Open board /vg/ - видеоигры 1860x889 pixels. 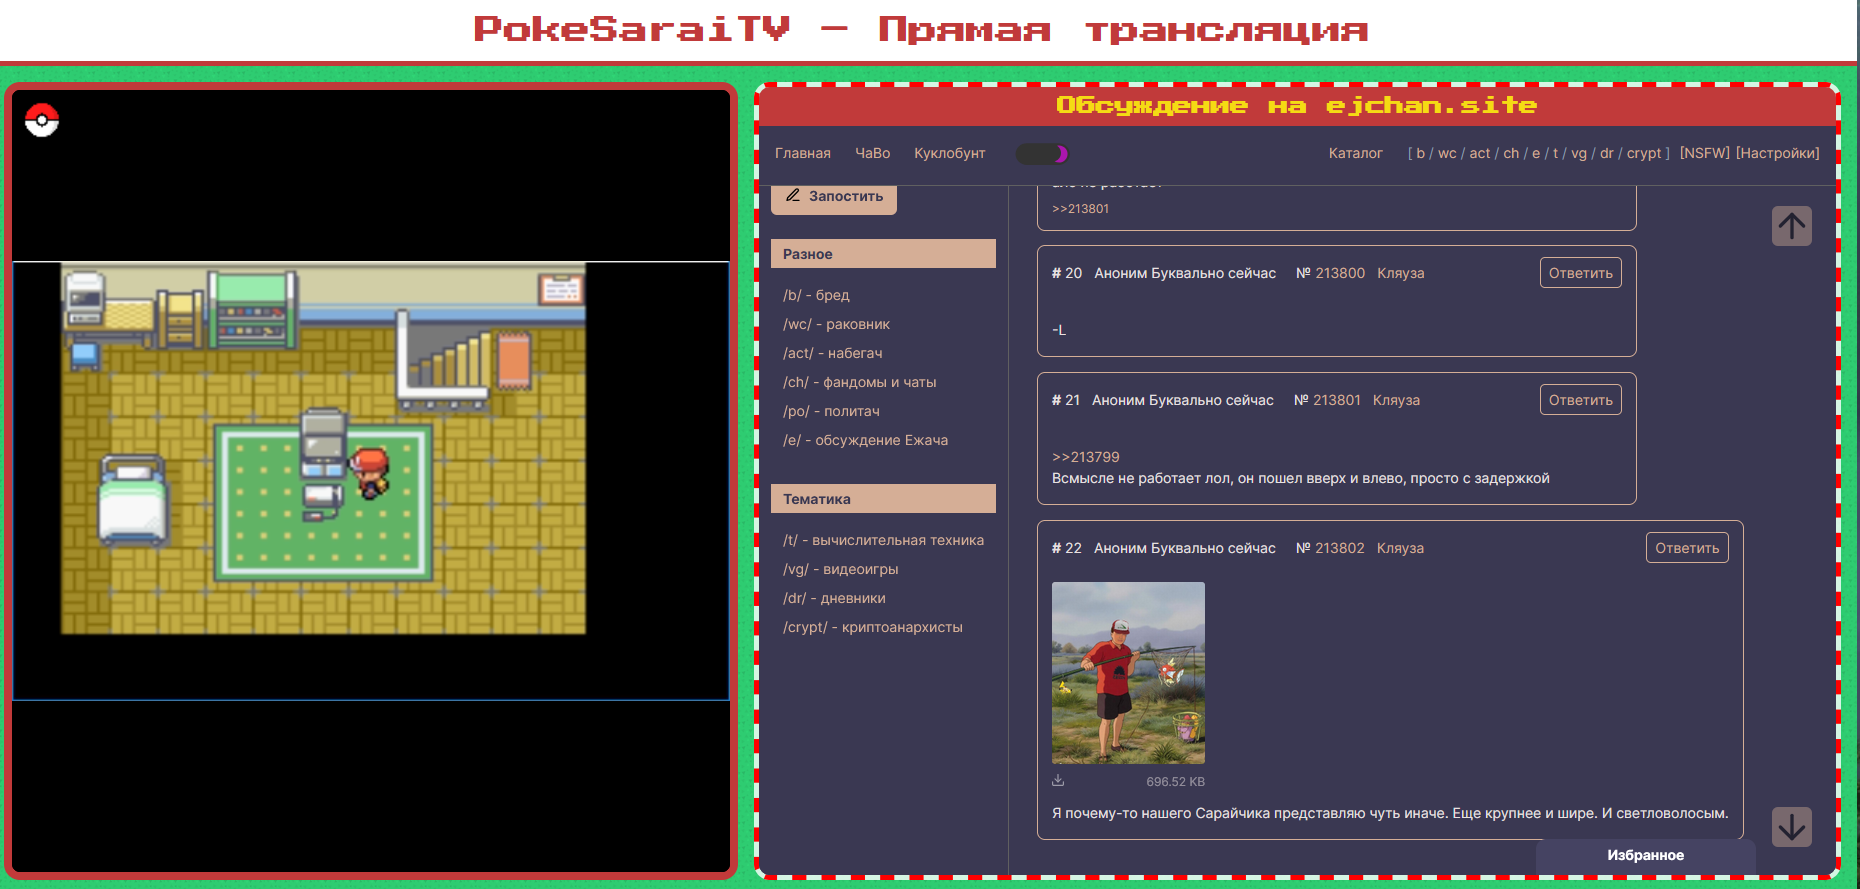click(840, 569)
